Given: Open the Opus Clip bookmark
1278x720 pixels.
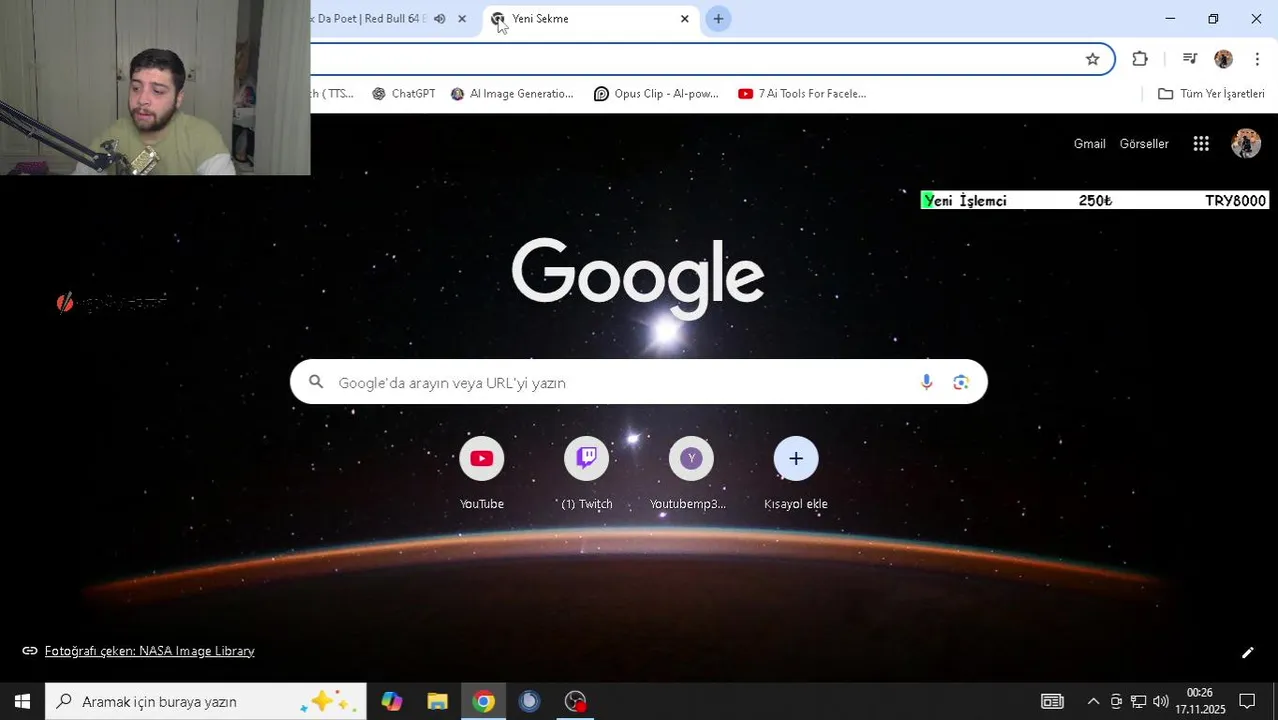Looking at the screenshot, I should 656,94.
